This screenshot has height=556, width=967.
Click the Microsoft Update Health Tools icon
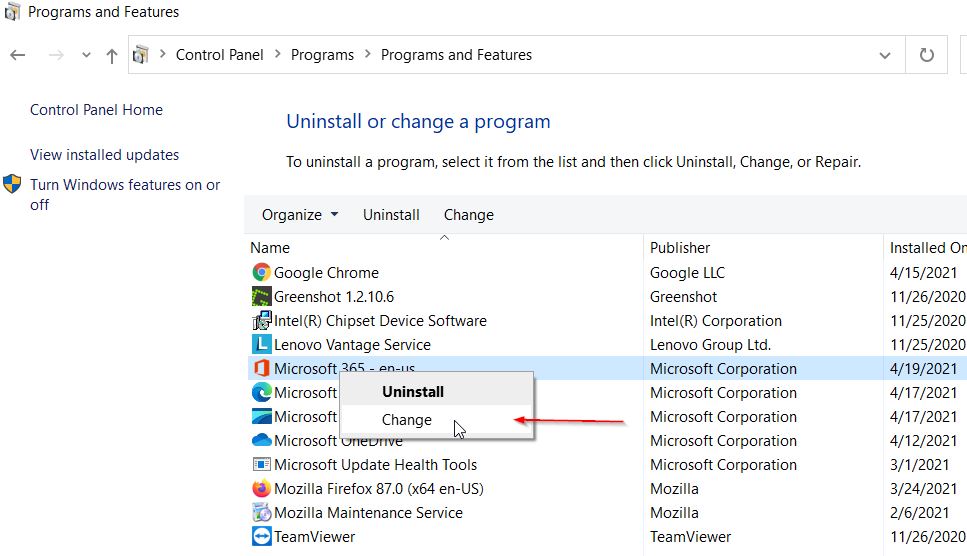pos(261,465)
